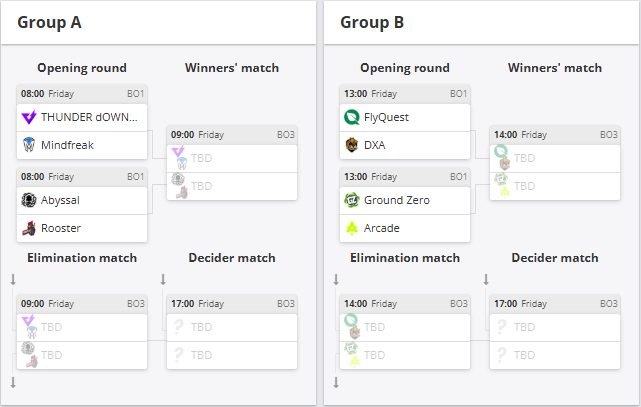Open the Group B heading
Image resolution: width=641 pixels, height=407 pixels.
372,22
